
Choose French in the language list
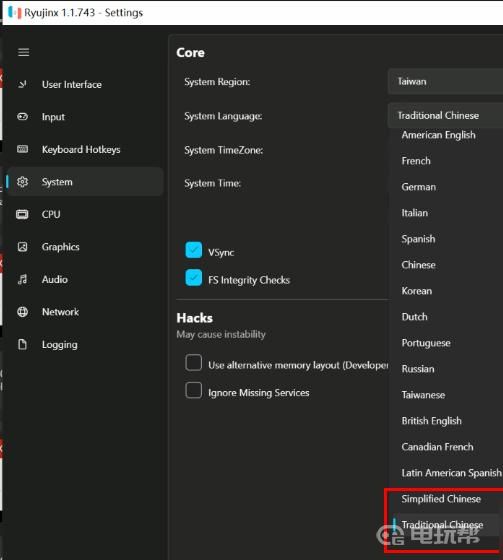(x=416, y=161)
